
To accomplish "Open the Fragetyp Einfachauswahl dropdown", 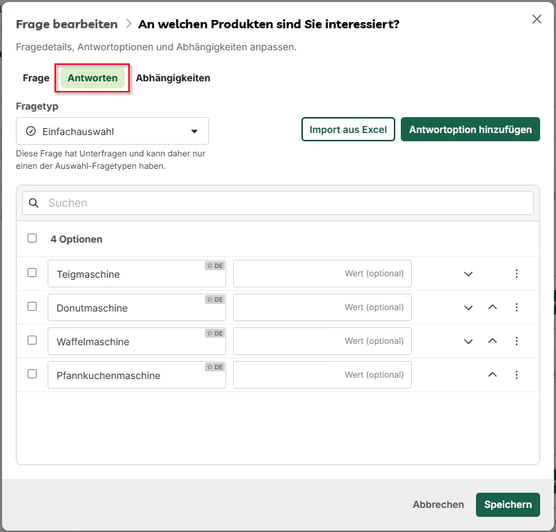I will (x=112, y=131).
